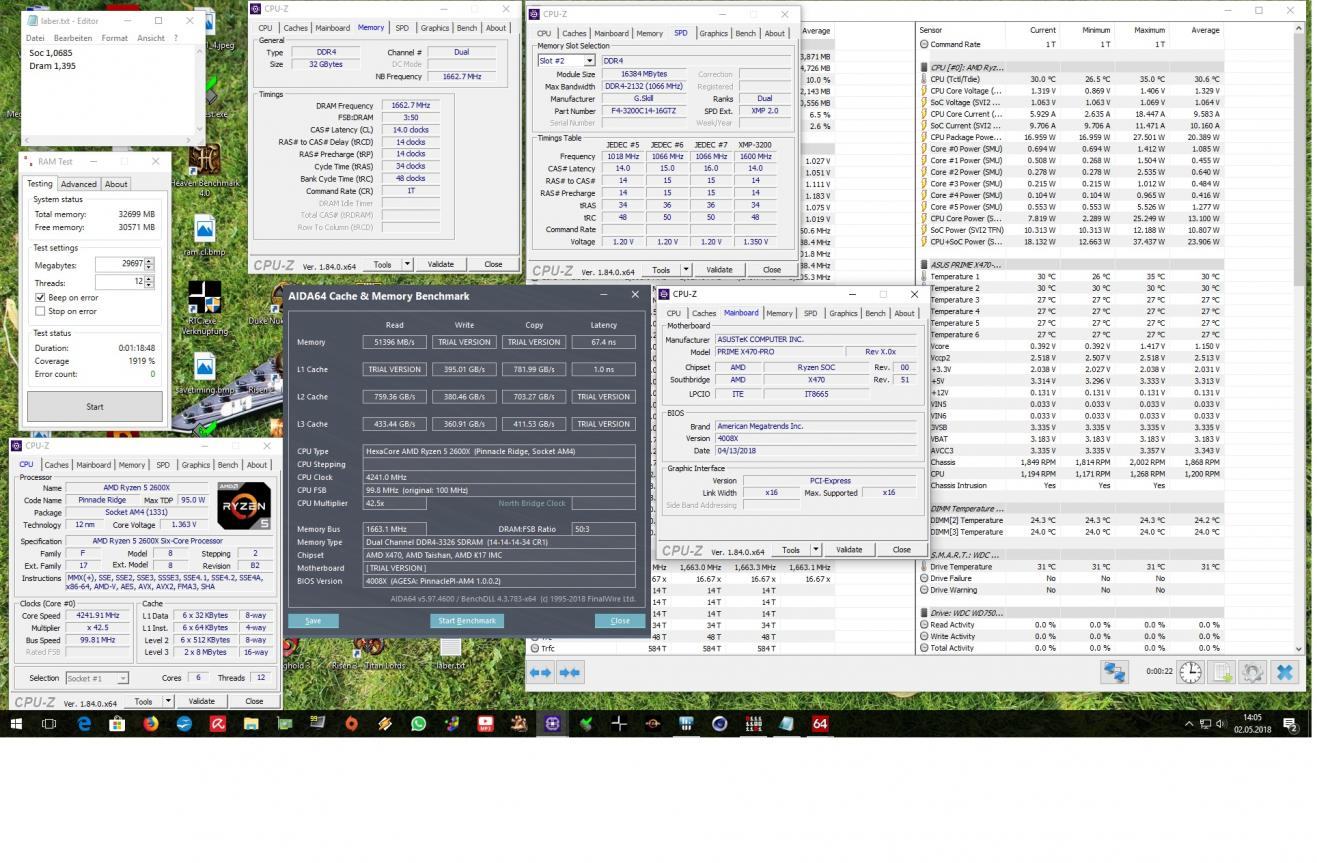Open HWiNFO network/remote monitor icon
The image size is (1317, 863).
click(1115, 673)
